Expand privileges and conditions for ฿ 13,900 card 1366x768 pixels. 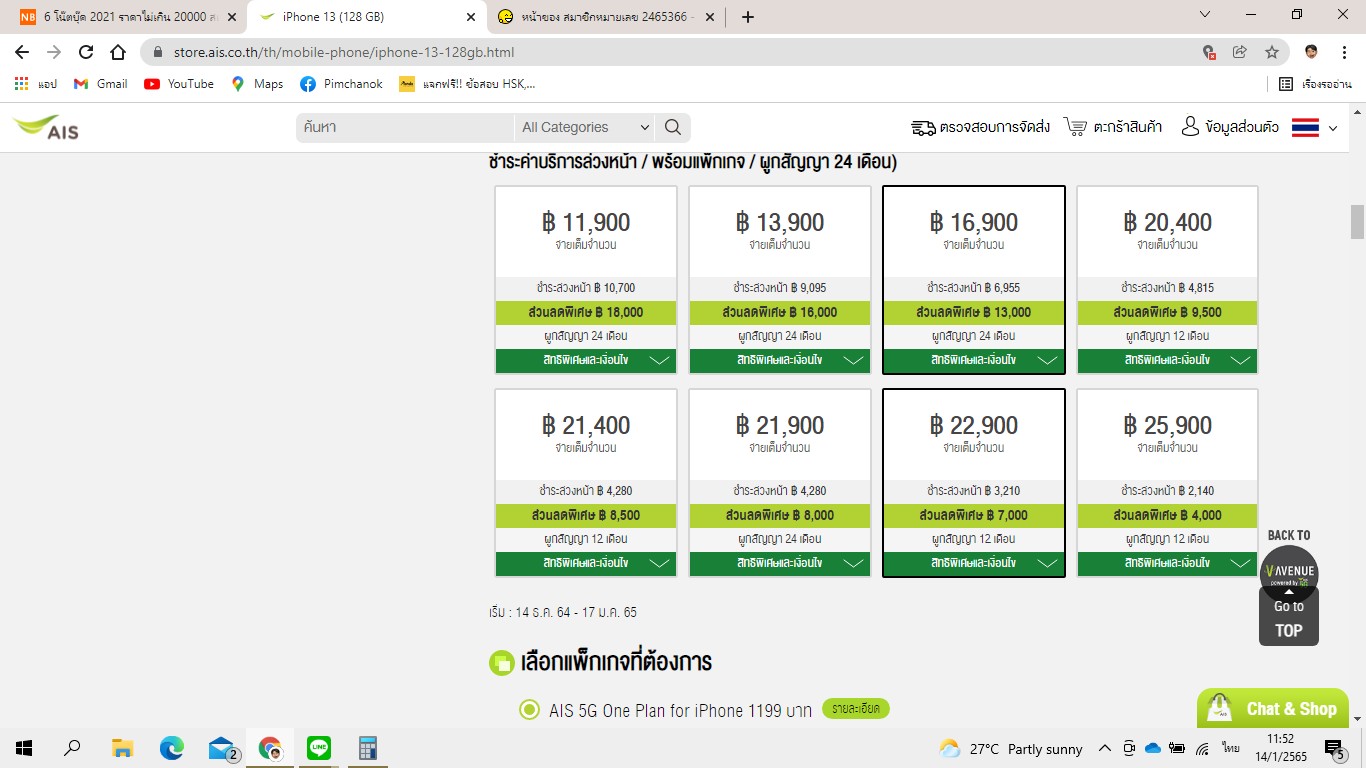tap(780, 360)
